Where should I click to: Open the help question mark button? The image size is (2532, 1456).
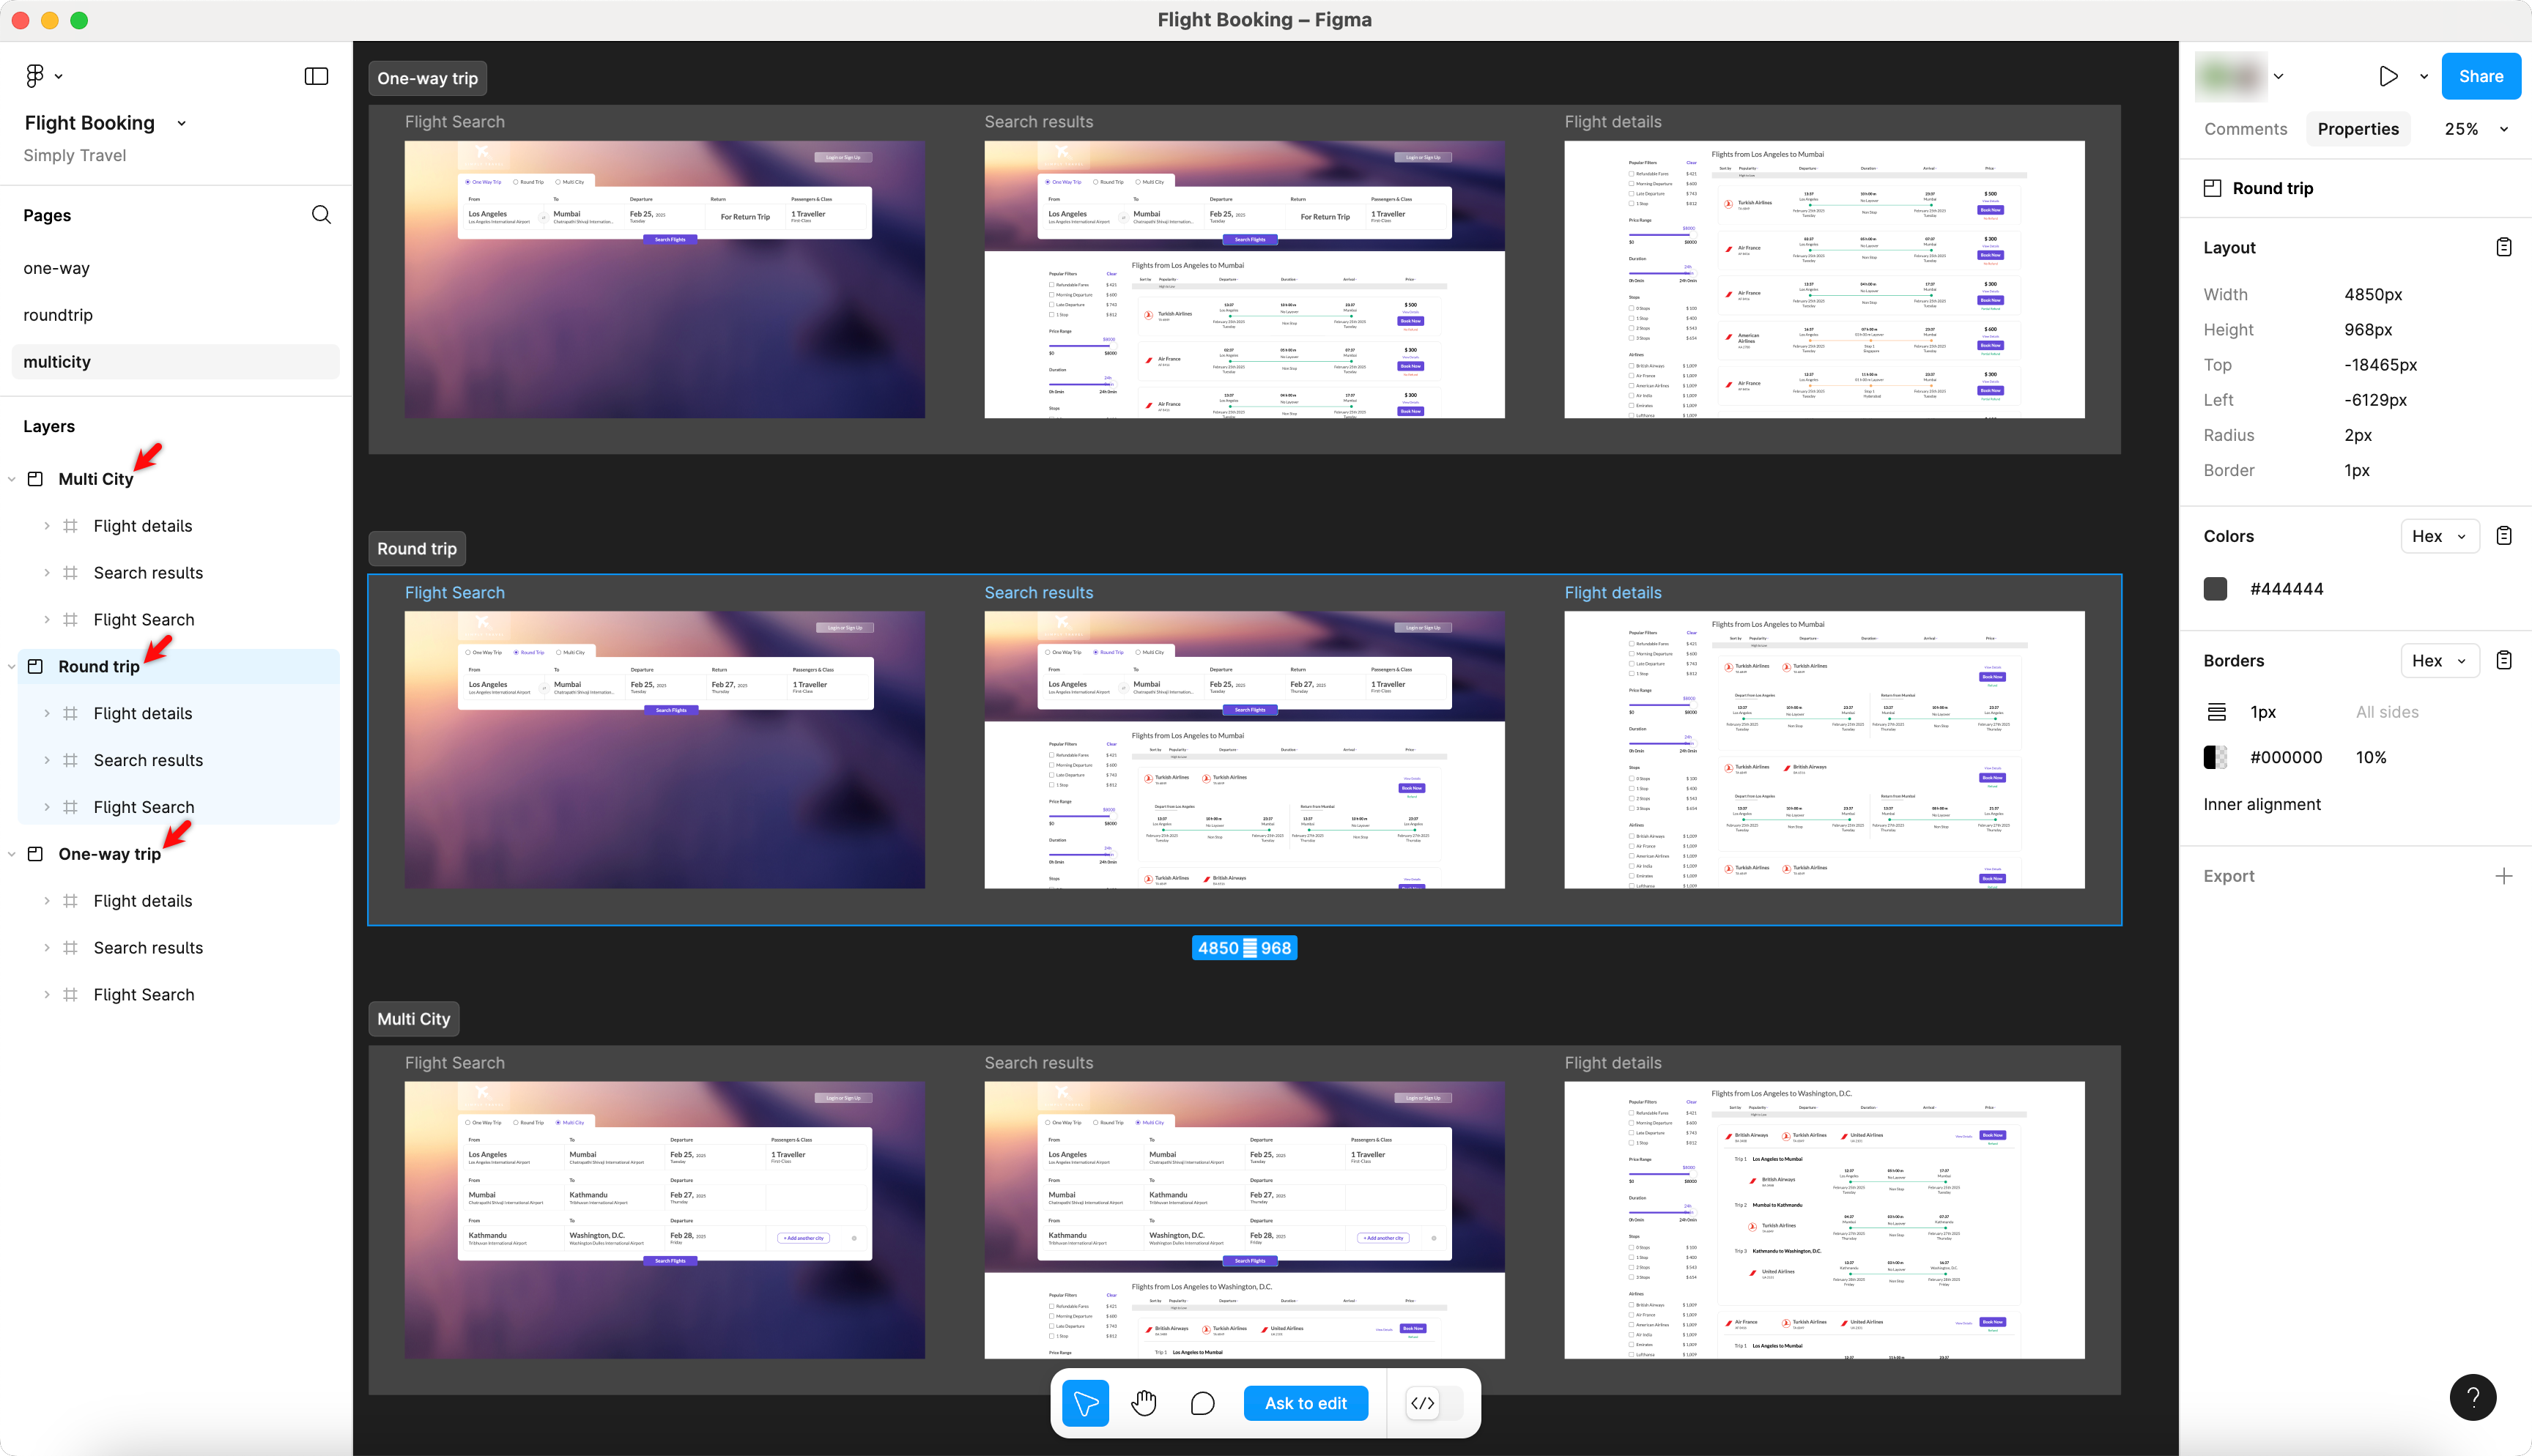tap(2472, 1397)
